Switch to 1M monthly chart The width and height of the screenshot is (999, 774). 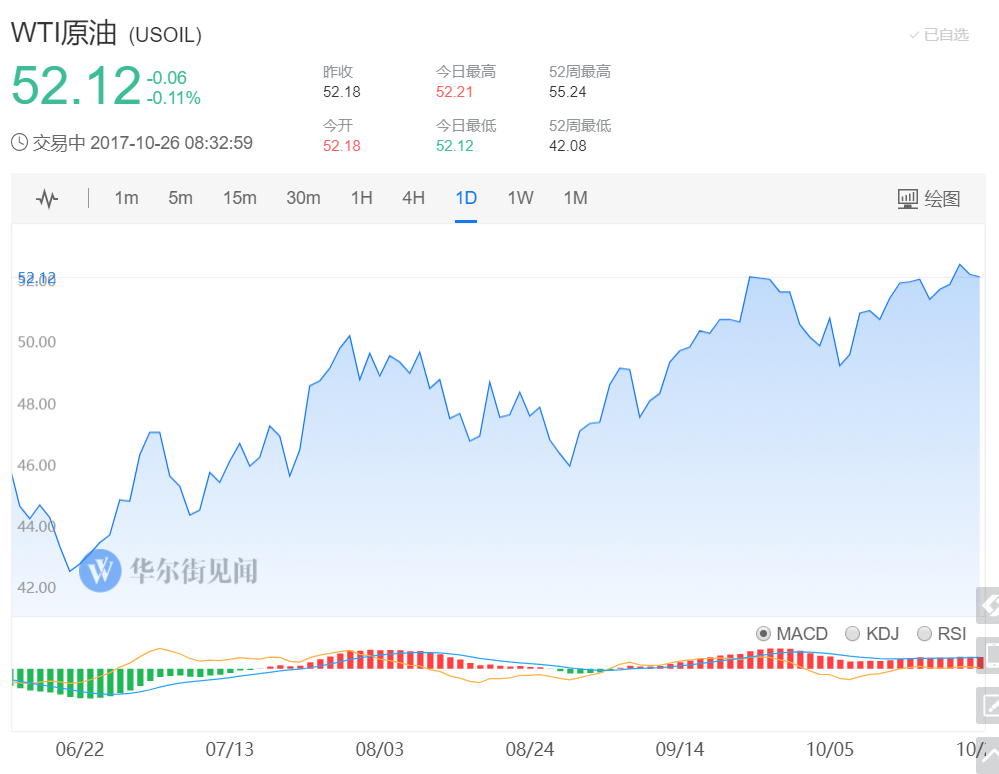pyautogui.click(x=575, y=198)
